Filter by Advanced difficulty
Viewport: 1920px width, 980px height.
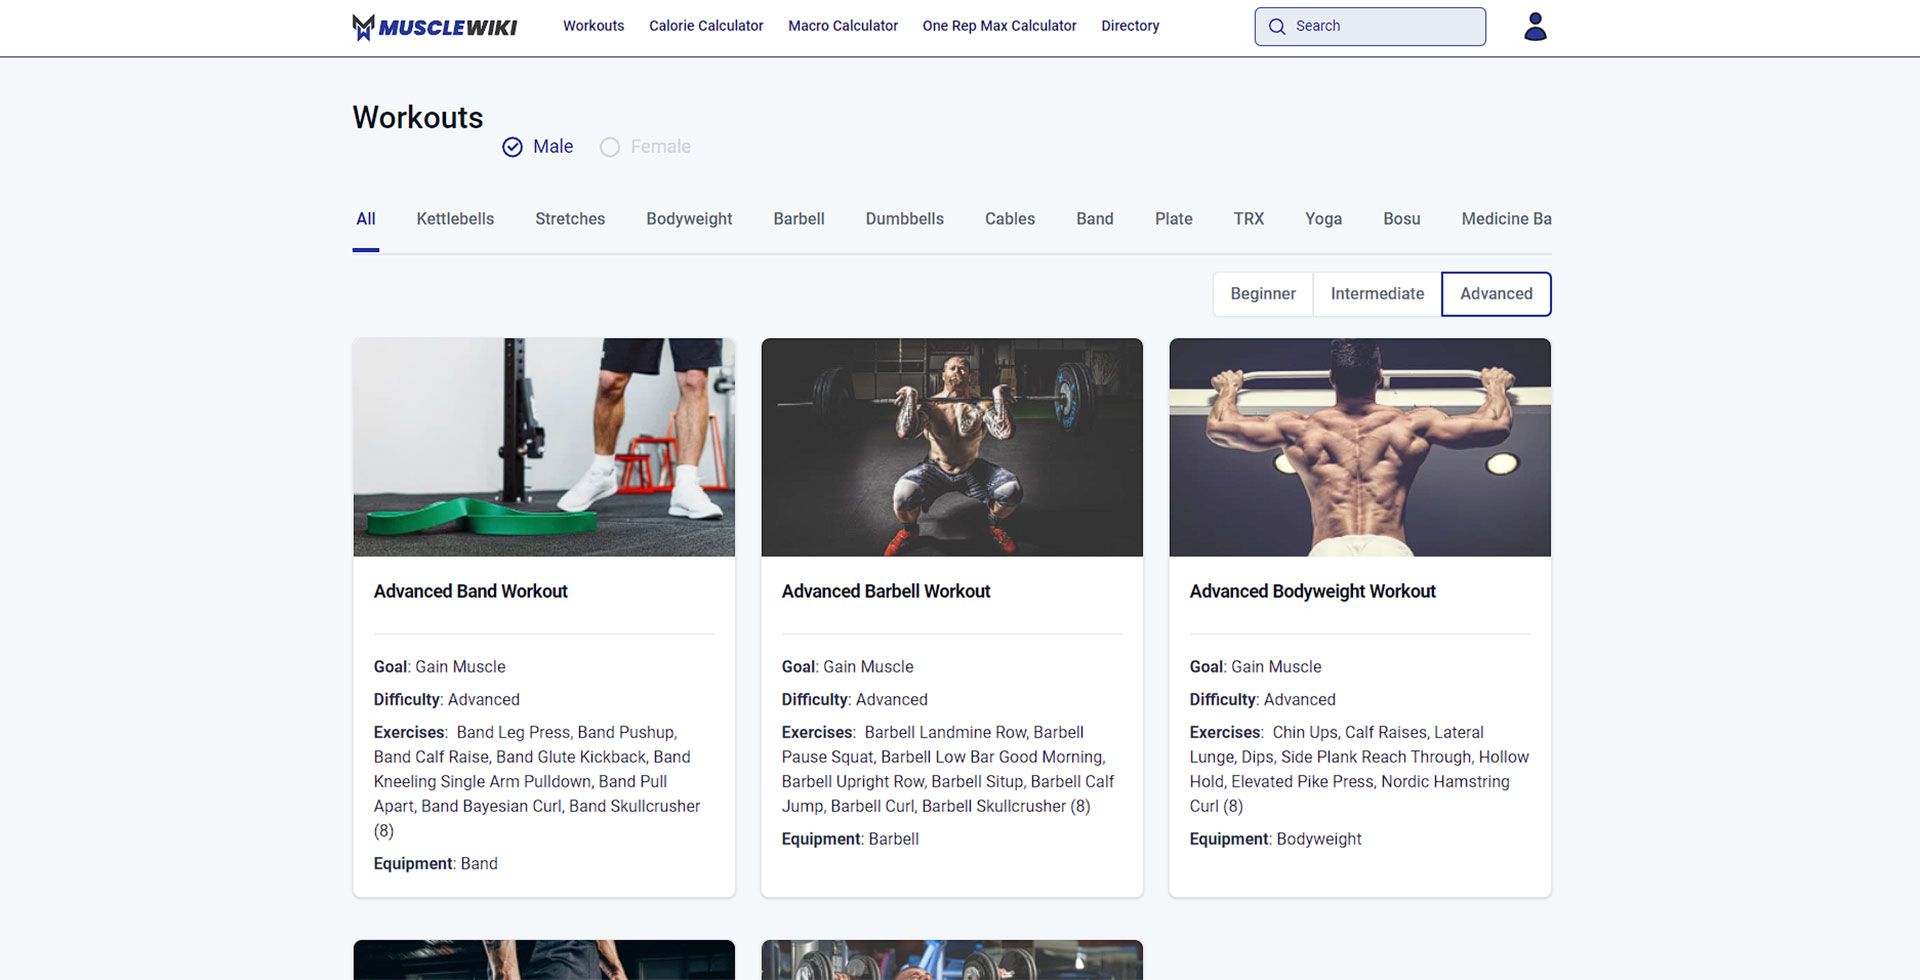(x=1496, y=294)
